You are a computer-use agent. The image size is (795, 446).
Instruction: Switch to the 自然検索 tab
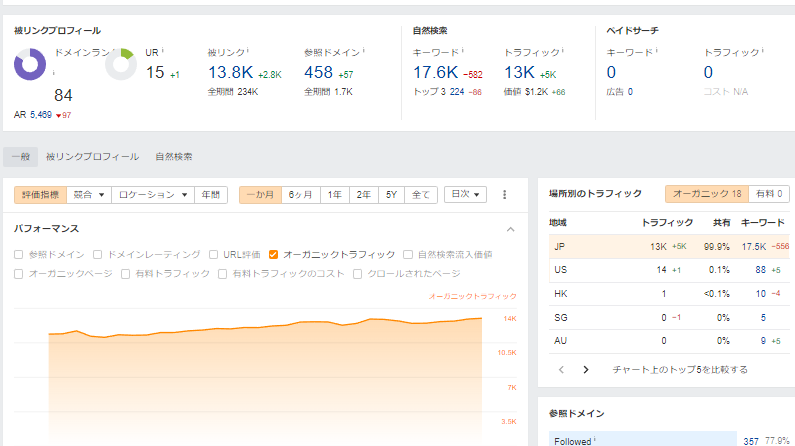[x=174, y=157]
